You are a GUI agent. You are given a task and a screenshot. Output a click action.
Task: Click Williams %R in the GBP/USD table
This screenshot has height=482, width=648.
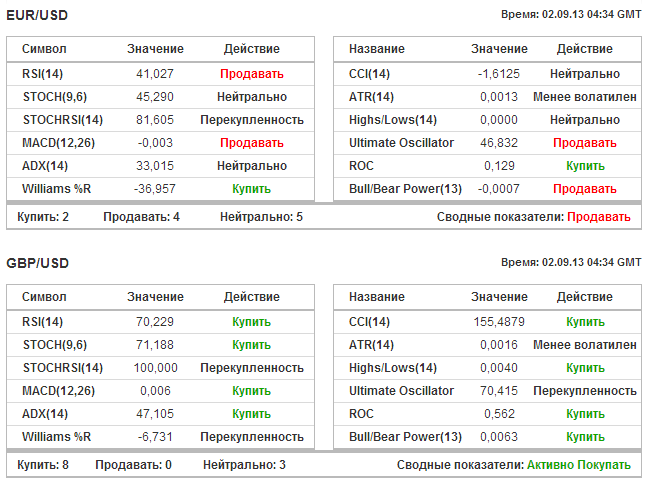point(56,437)
